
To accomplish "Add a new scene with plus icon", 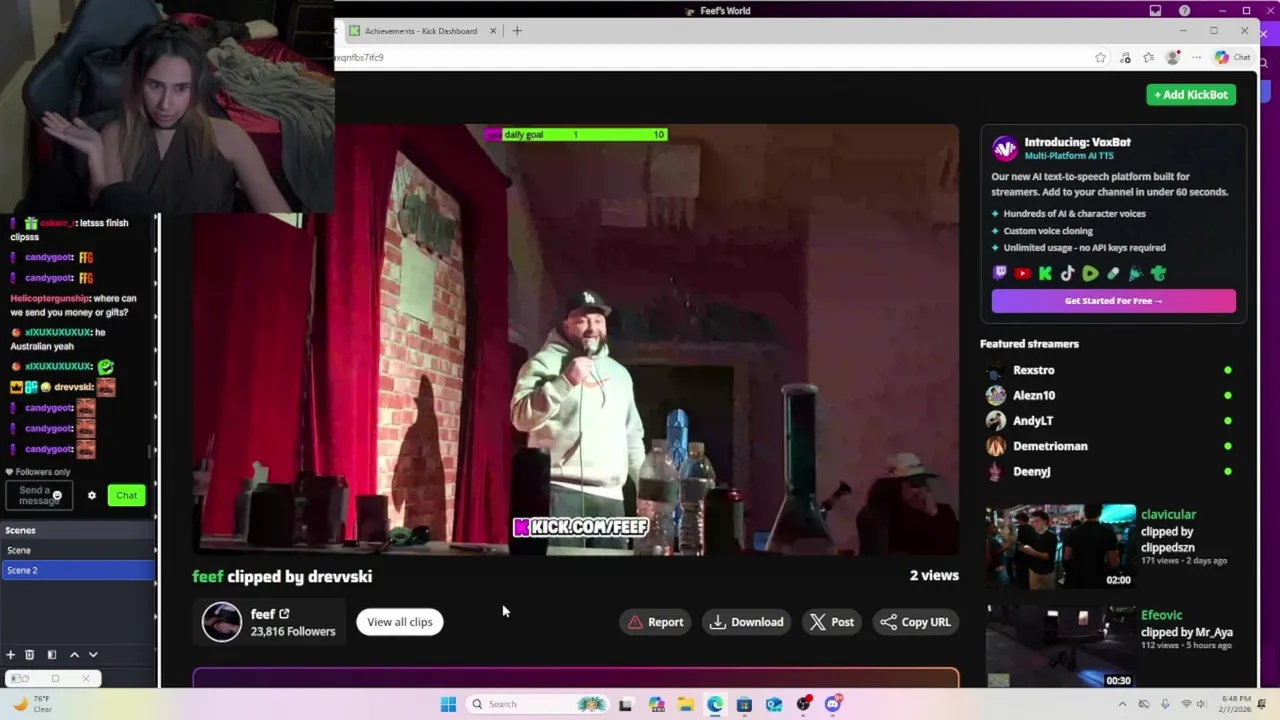I will [10, 655].
